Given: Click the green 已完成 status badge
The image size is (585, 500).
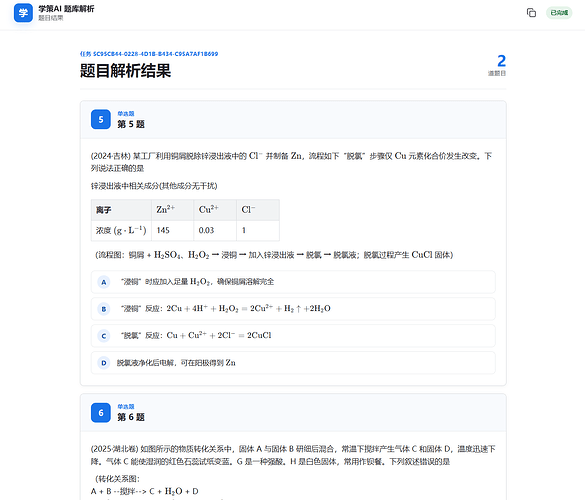Looking at the screenshot, I should (559, 13).
